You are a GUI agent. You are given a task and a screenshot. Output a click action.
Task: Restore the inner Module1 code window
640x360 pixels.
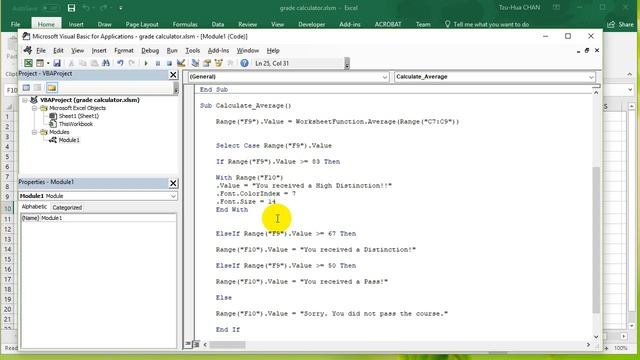[x=587, y=51]
